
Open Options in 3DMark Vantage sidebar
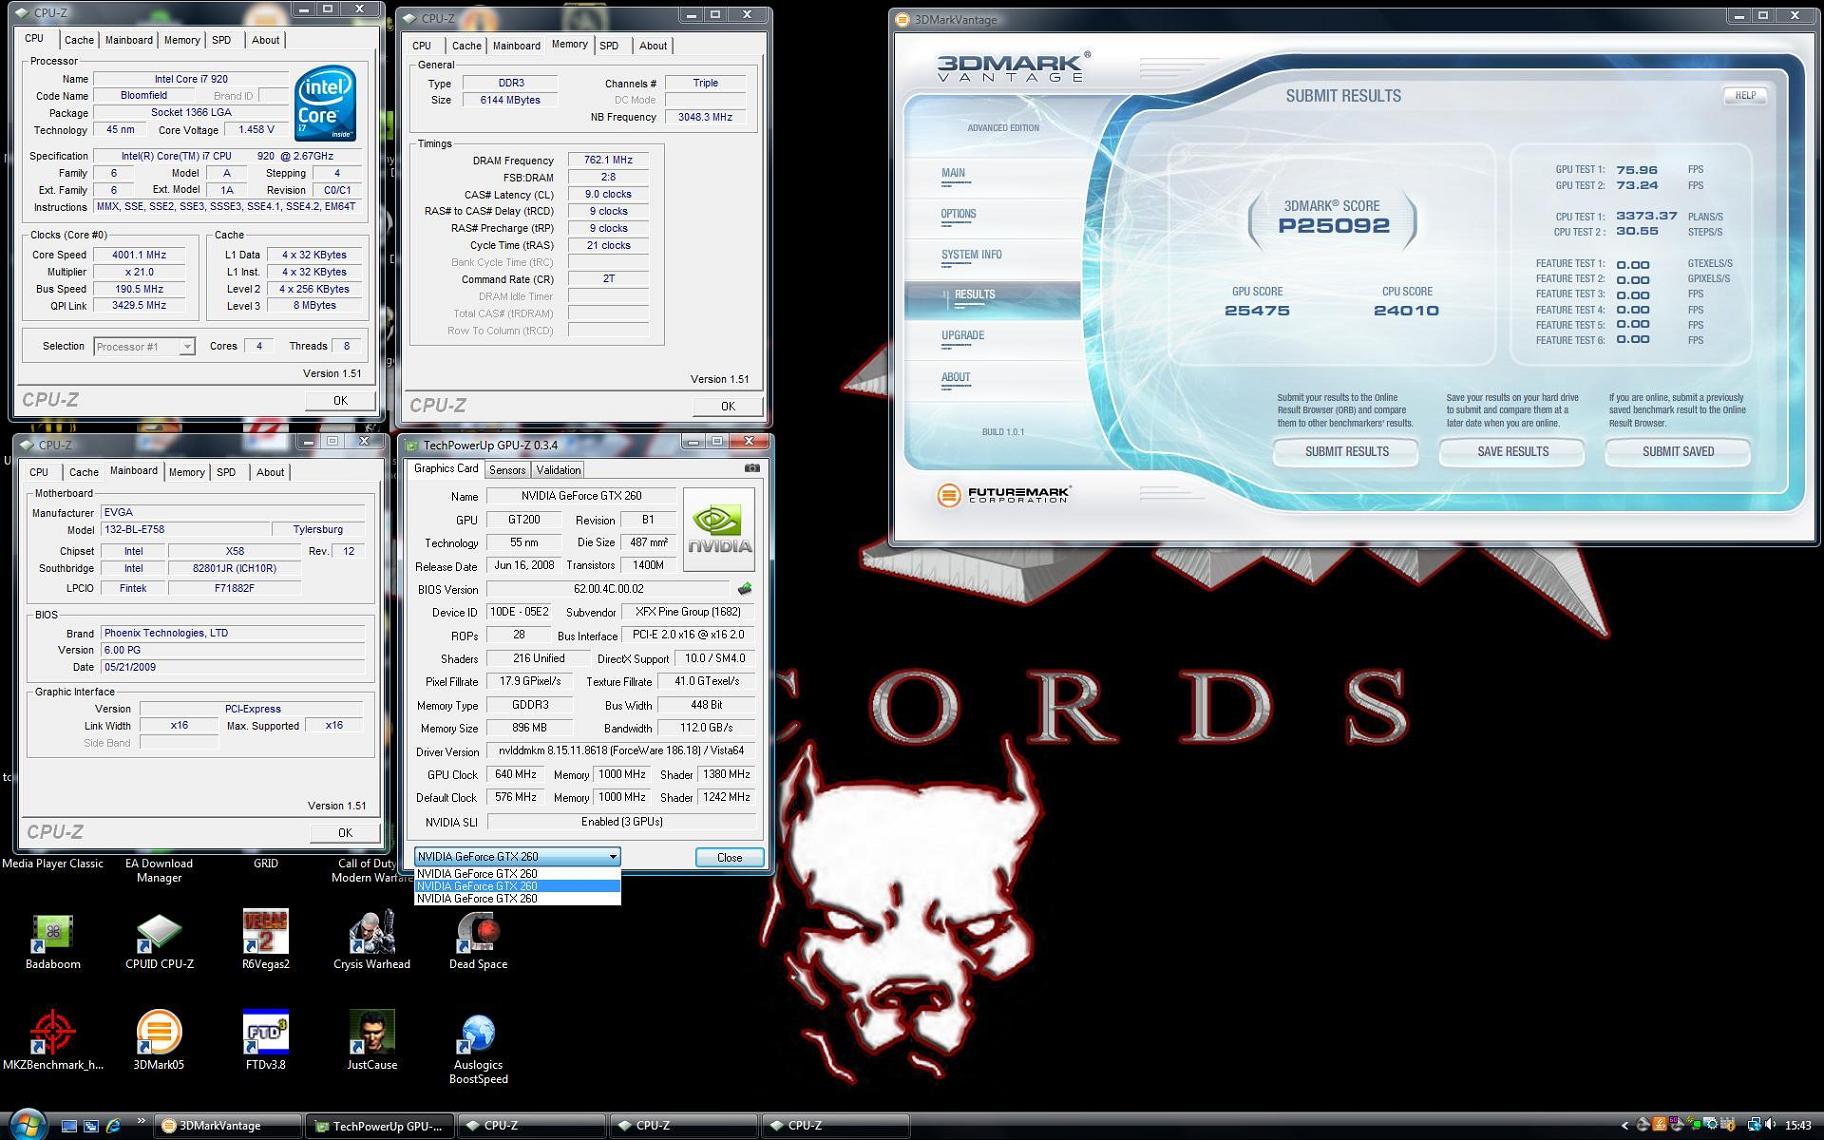[x=958, y=214]
